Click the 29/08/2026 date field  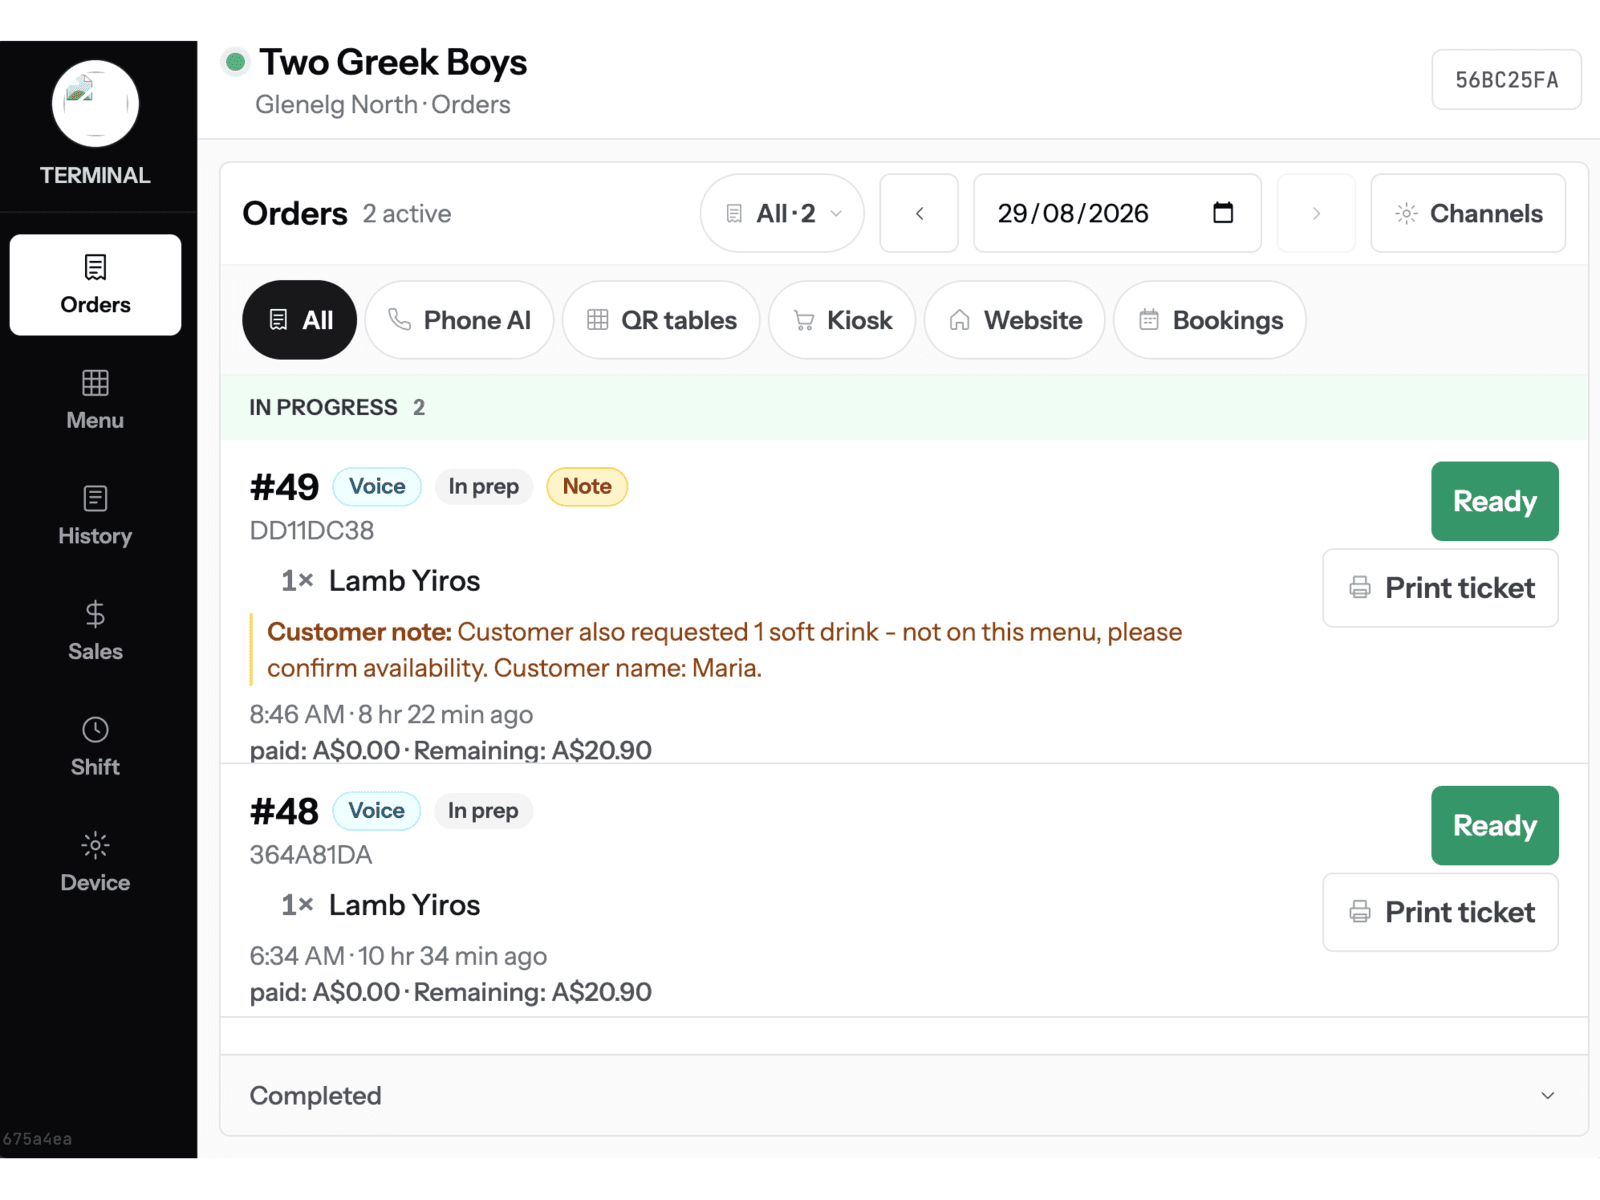(x=1117, y=213)
